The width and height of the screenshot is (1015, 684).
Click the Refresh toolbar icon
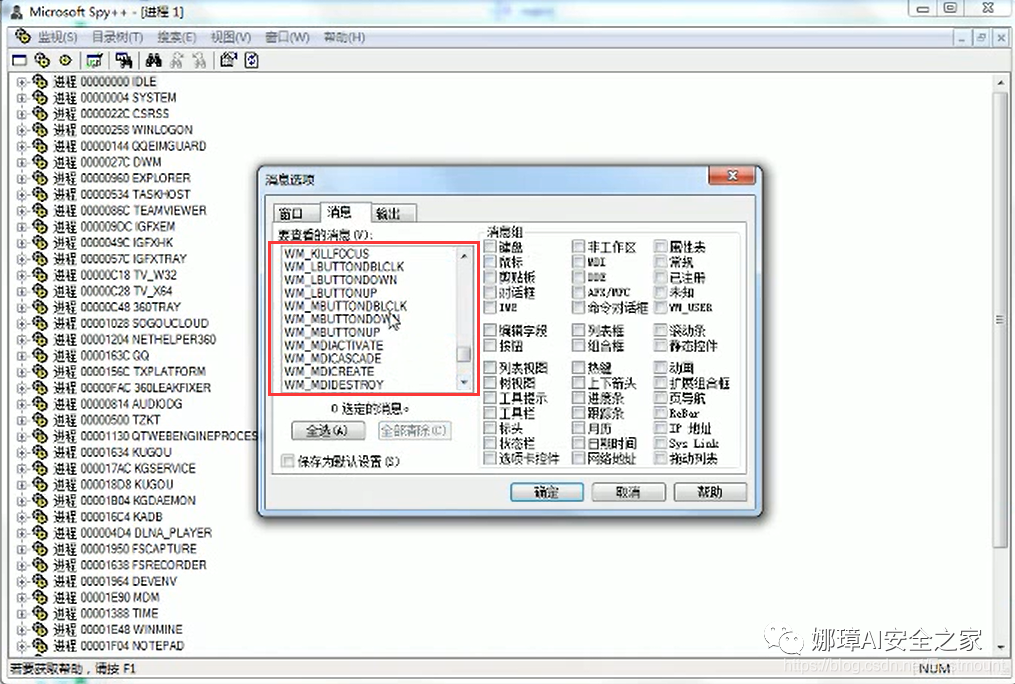pyautogui.click(x=252, y=61)
